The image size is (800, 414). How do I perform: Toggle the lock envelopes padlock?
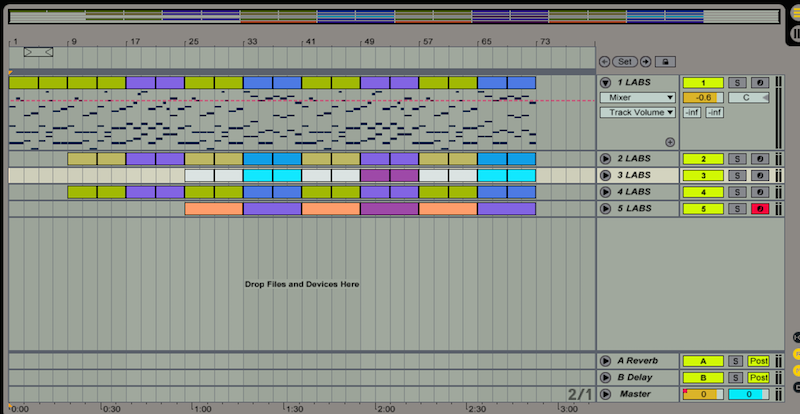(665, 62)
